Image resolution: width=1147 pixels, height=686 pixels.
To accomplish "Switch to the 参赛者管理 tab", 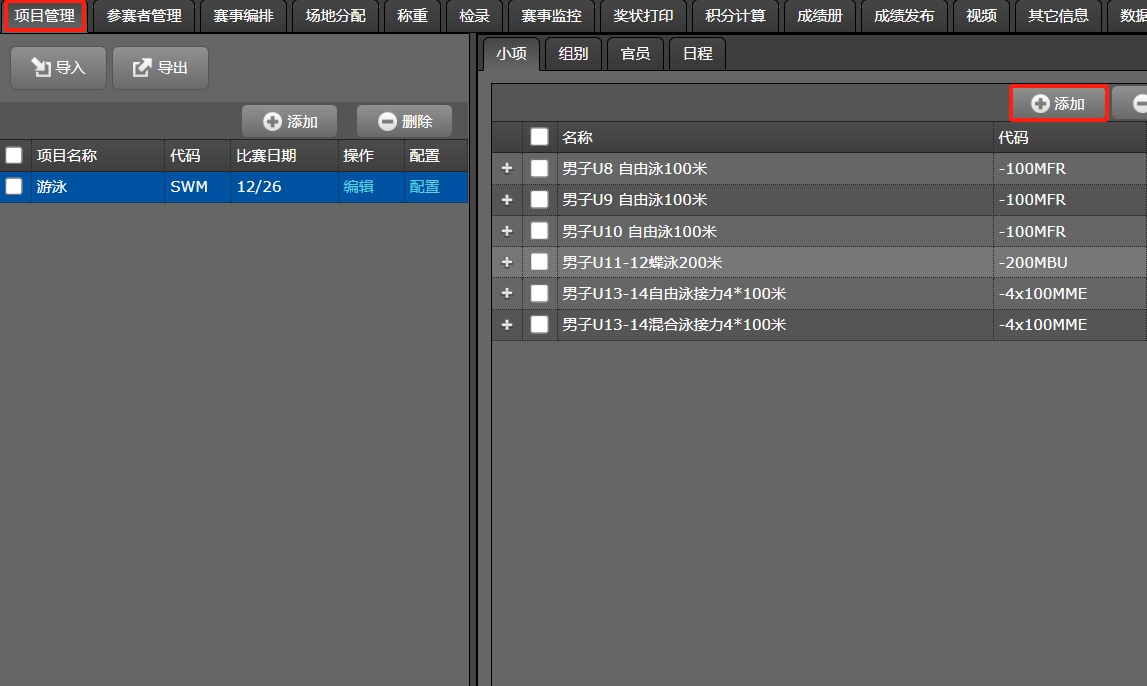I will (143, 16).
